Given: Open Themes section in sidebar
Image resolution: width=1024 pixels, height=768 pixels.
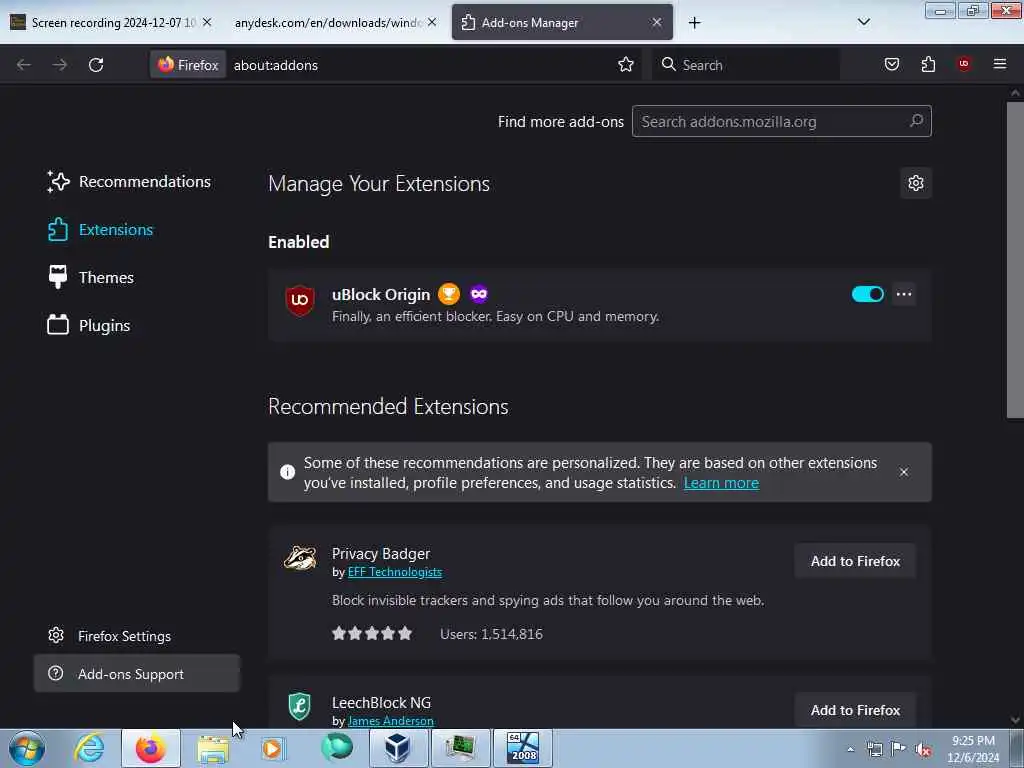Looking at the screenshot, I should [91, 278].
